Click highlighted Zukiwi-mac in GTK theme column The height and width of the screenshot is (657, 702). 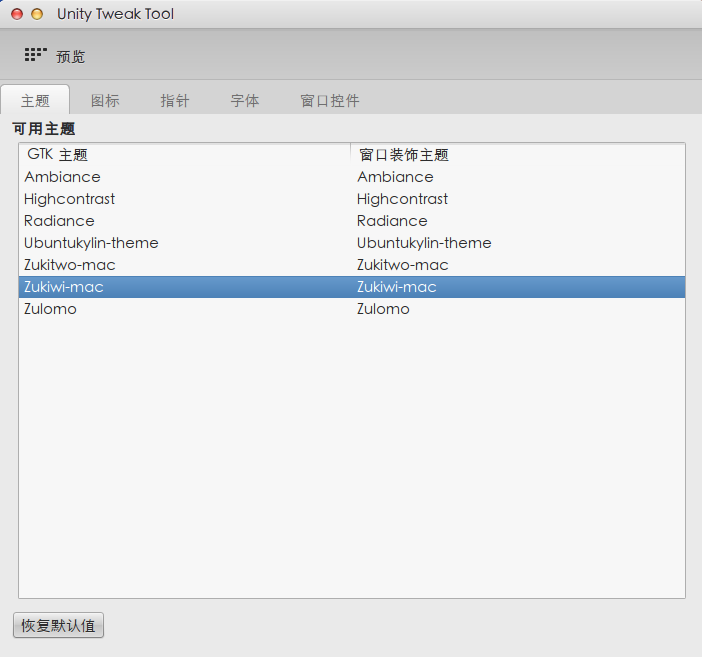click(64, 287)
